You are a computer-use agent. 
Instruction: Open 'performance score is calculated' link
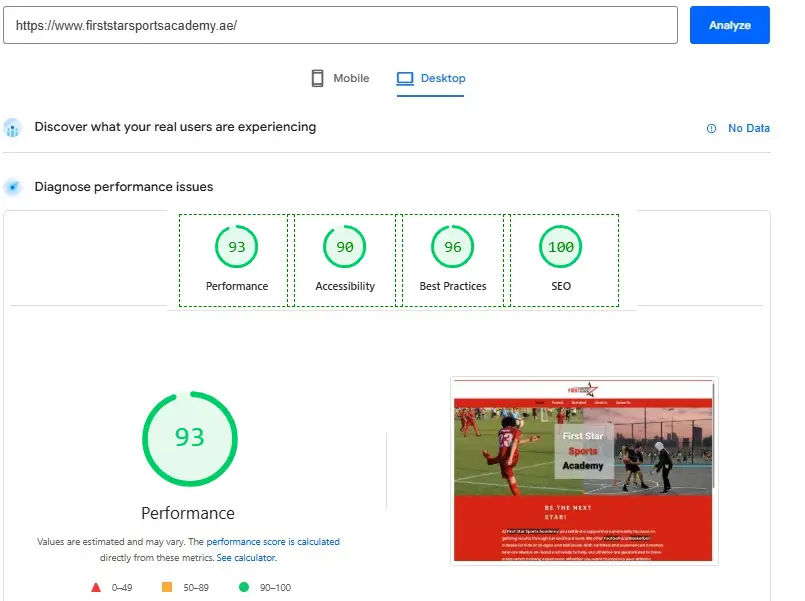(x=273, y=542)
